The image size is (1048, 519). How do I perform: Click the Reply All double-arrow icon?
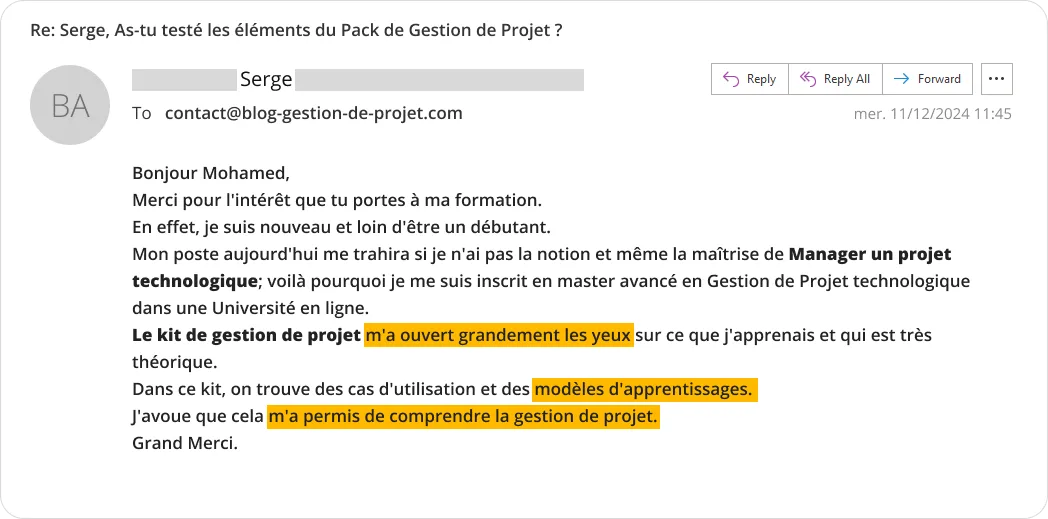[808, 79]
